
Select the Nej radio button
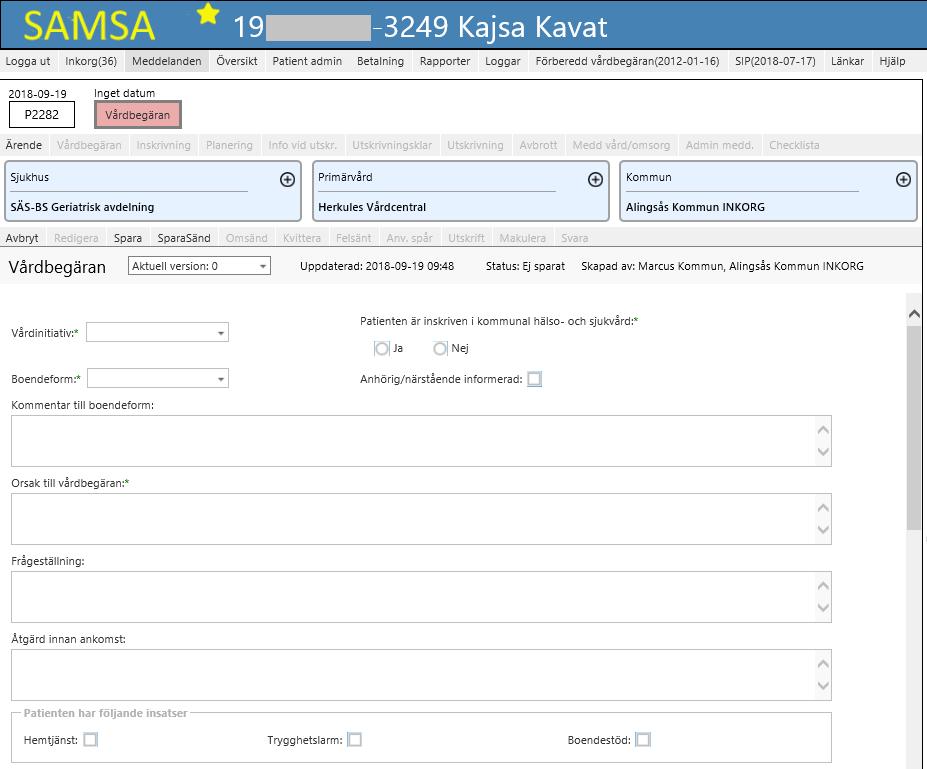[x=440, y=349]
